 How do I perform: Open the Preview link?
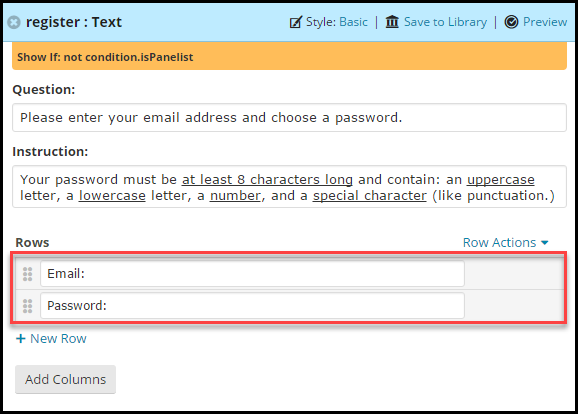coord(545,22)
